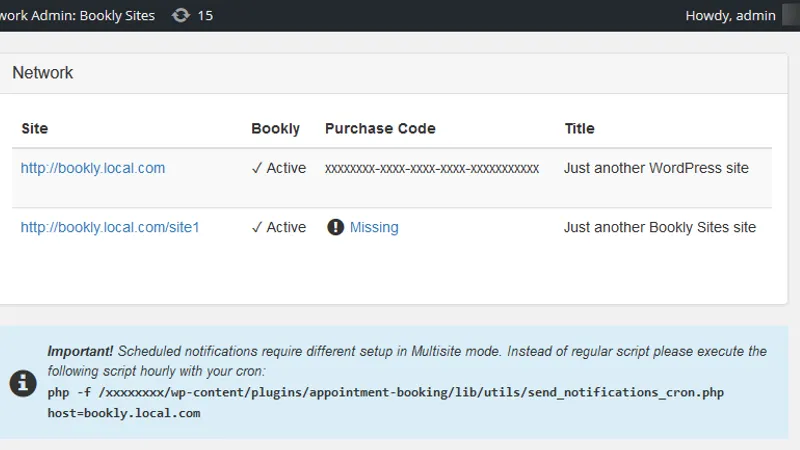Click the info icon in Important notice
This screenshot has height=450, width=800.
pos(23,383)
